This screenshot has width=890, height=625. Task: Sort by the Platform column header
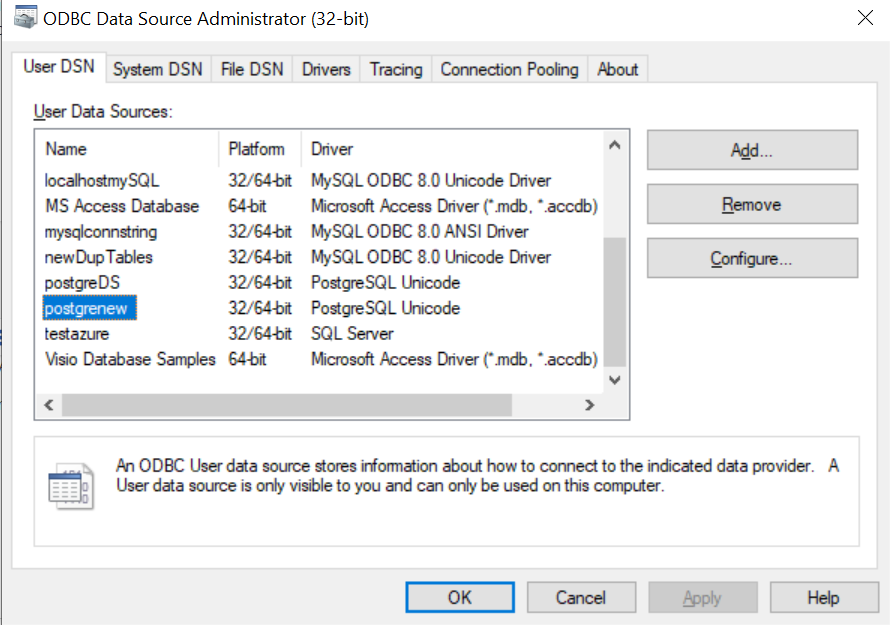click(x=260, y=149)
